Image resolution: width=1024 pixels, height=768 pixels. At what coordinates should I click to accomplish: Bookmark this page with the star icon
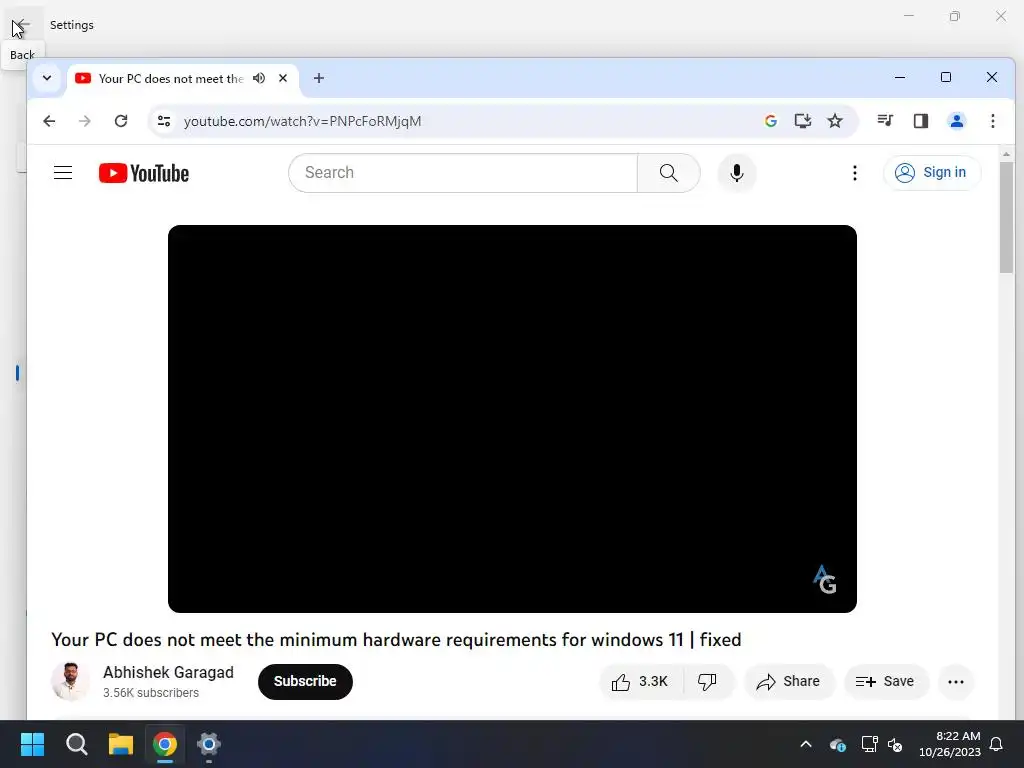point(835,121)
